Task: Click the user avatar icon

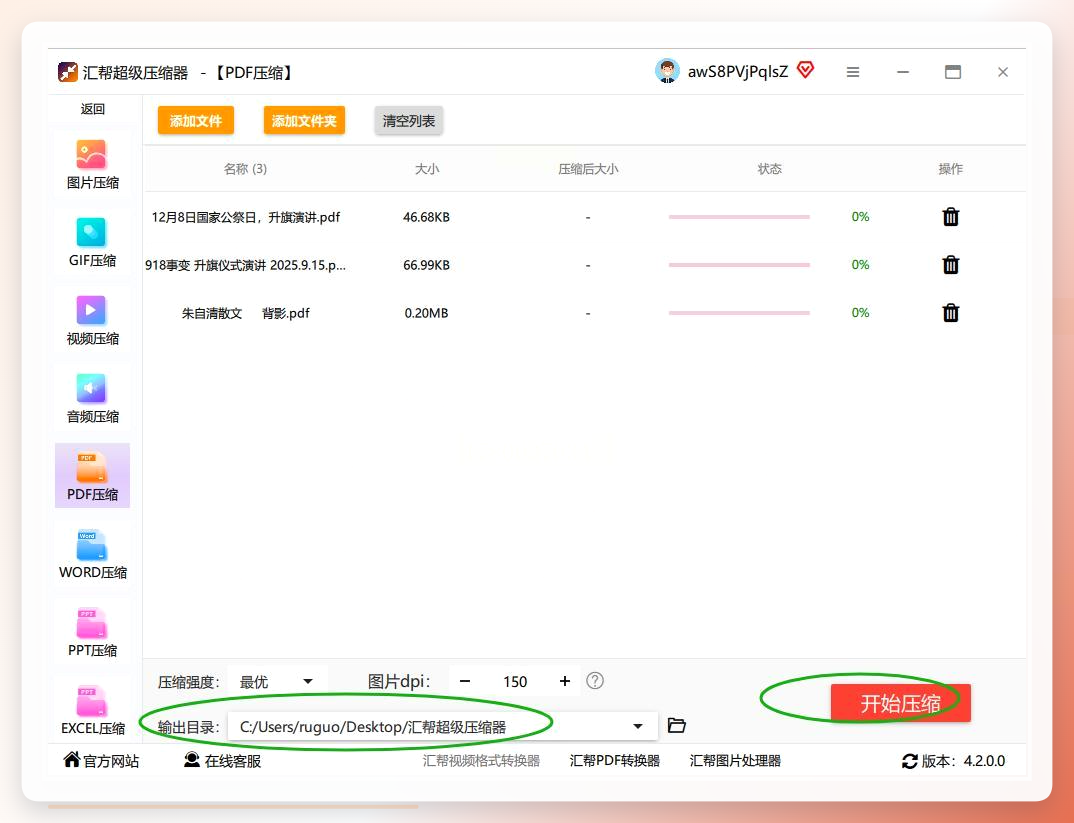Action: pyautogui.click(x=667, y=71)
